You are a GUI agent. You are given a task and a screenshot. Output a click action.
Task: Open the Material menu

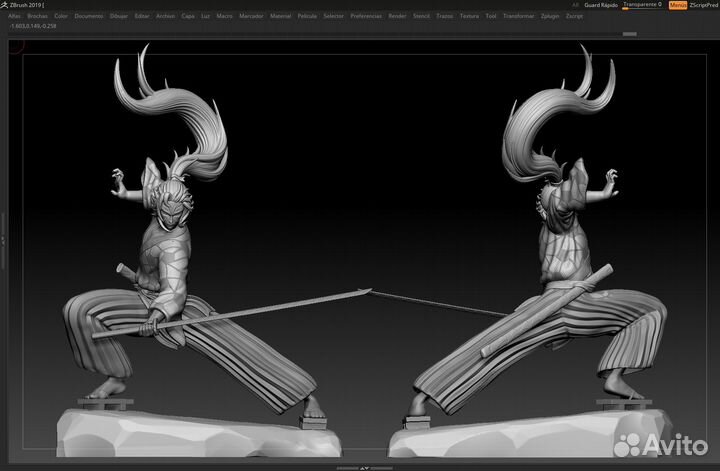pos(281,17)
